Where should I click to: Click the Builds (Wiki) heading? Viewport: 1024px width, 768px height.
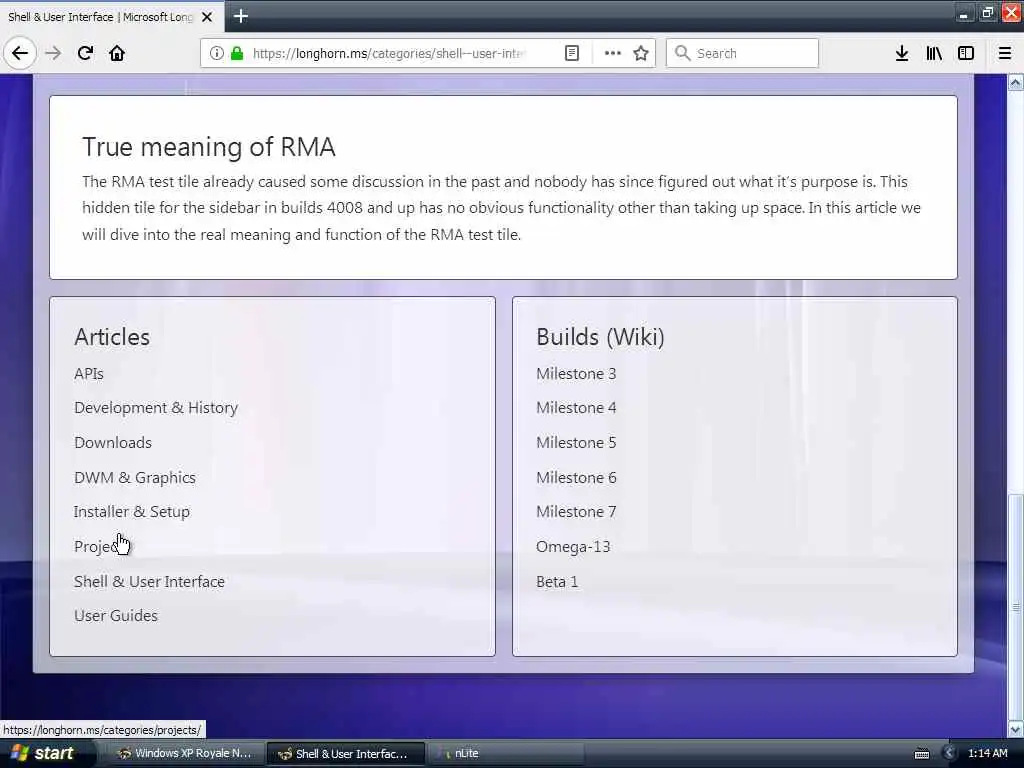coord(600,337)
